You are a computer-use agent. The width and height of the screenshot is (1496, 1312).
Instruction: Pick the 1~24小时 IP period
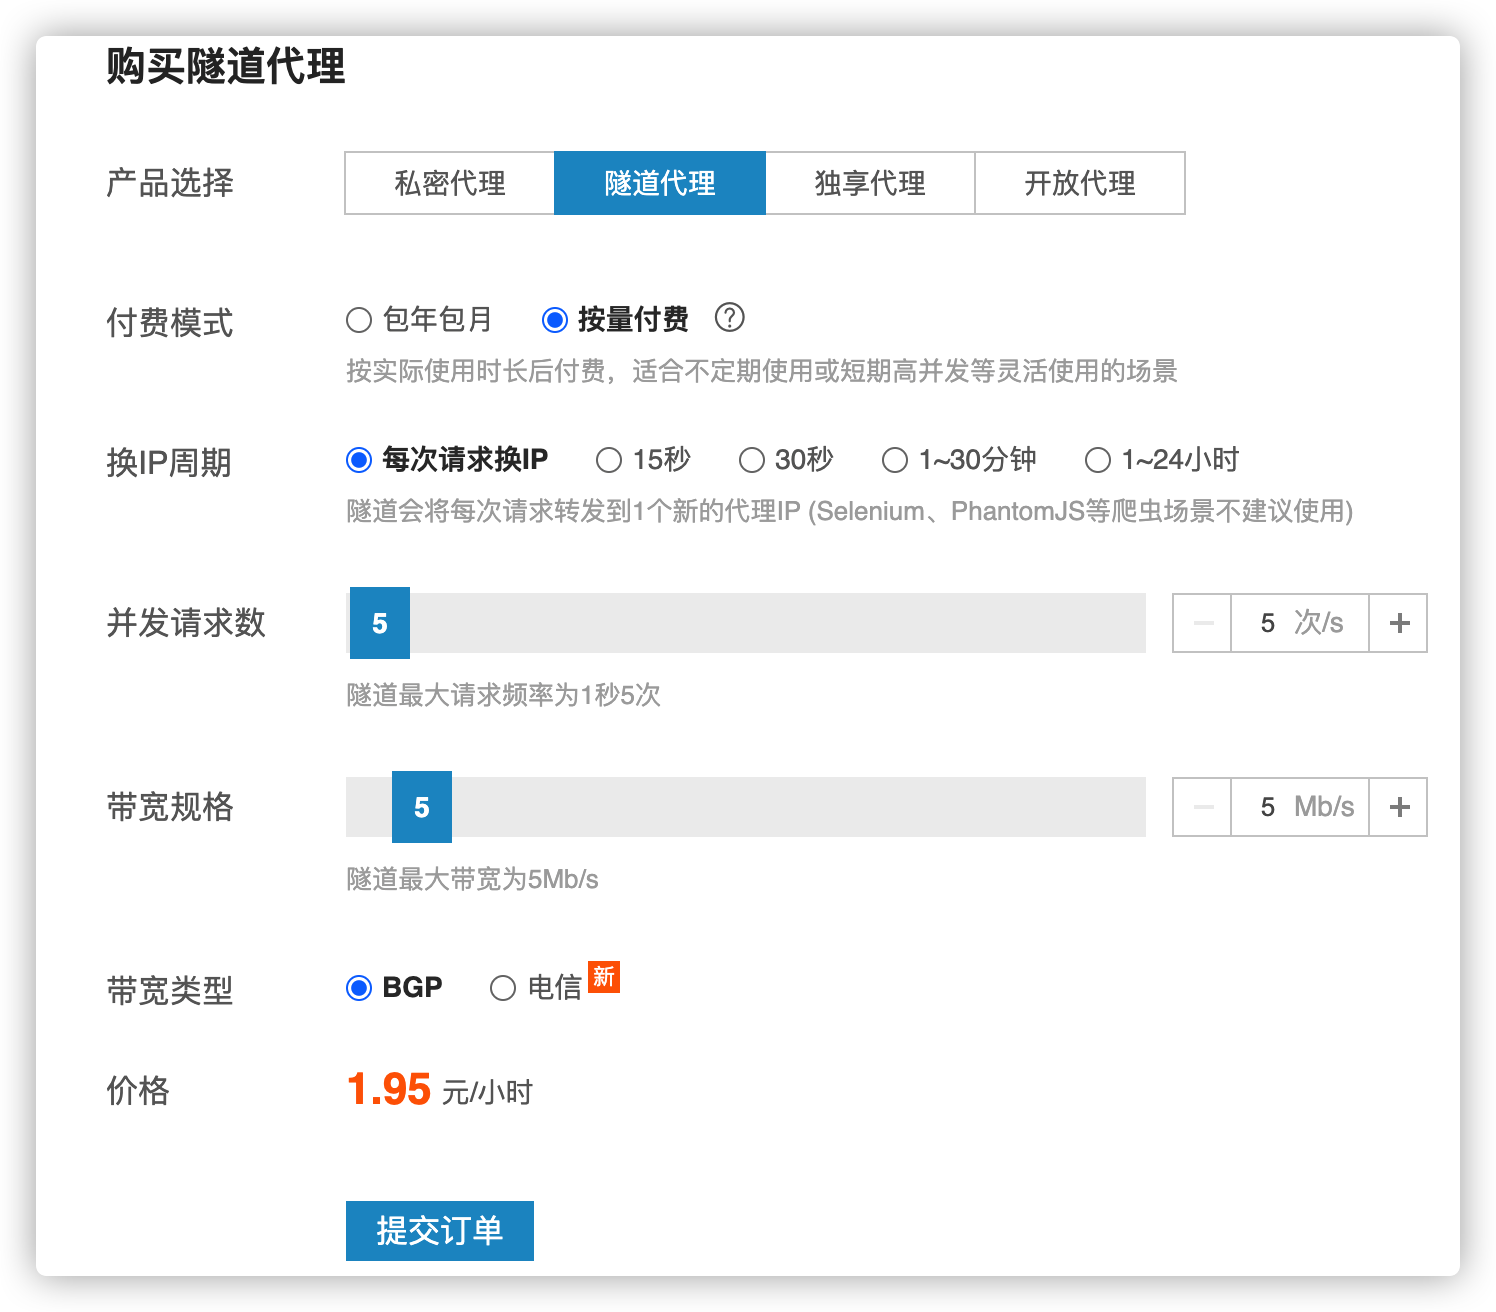coord(1098,460)
